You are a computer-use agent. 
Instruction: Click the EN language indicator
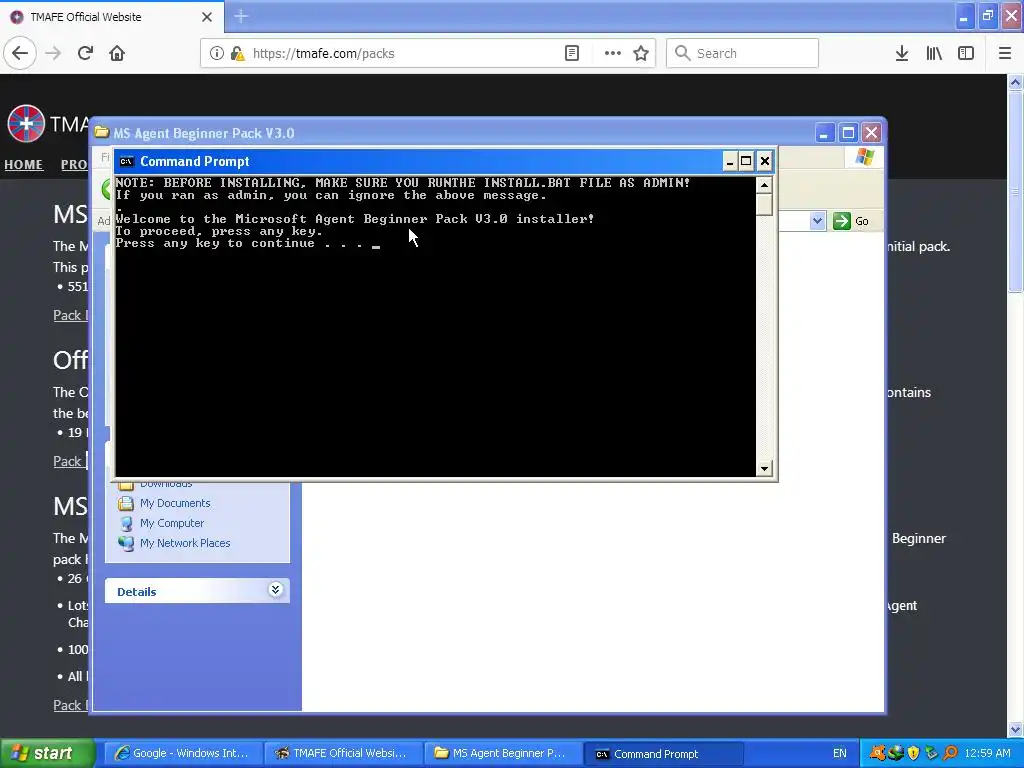point(840,753)
